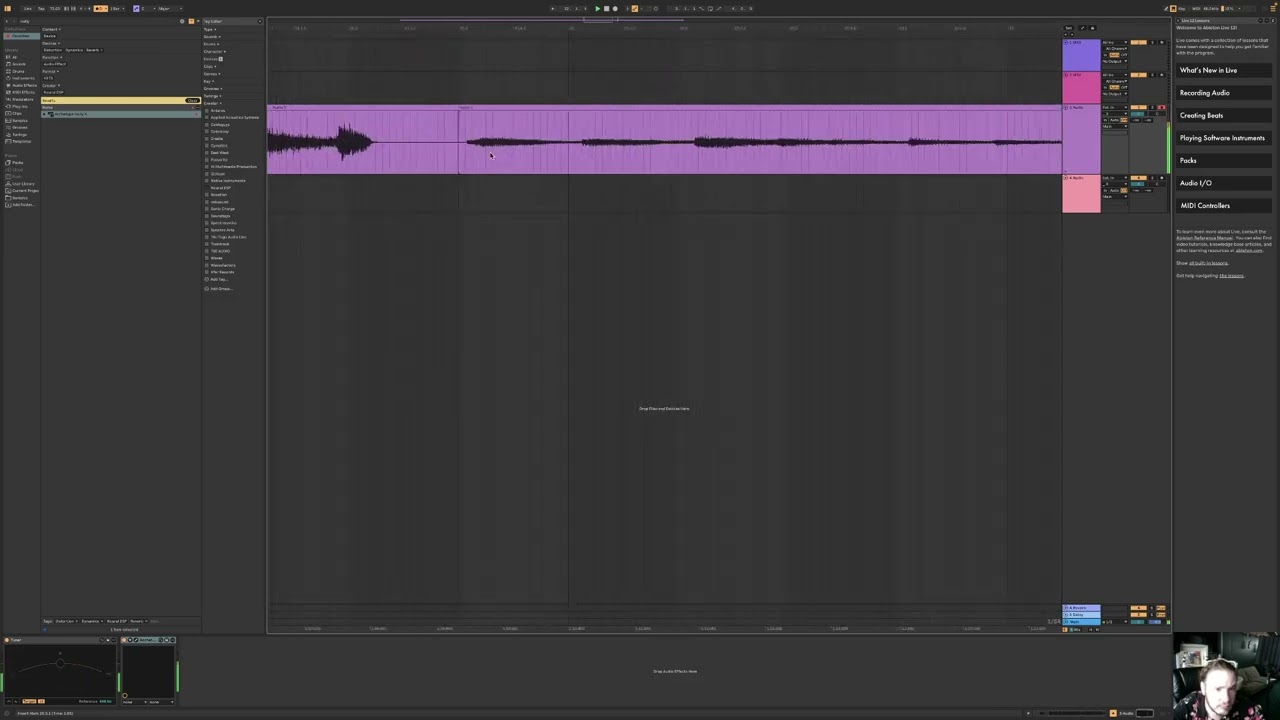
Task: Expand Genres group in Tag Editor
Action: click(x=212, y=74)
